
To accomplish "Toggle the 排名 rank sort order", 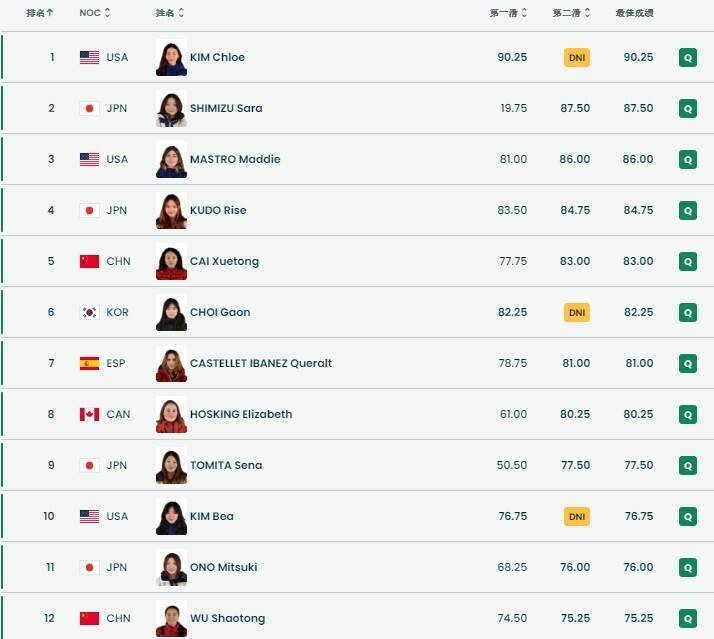I will pos(40,13).
